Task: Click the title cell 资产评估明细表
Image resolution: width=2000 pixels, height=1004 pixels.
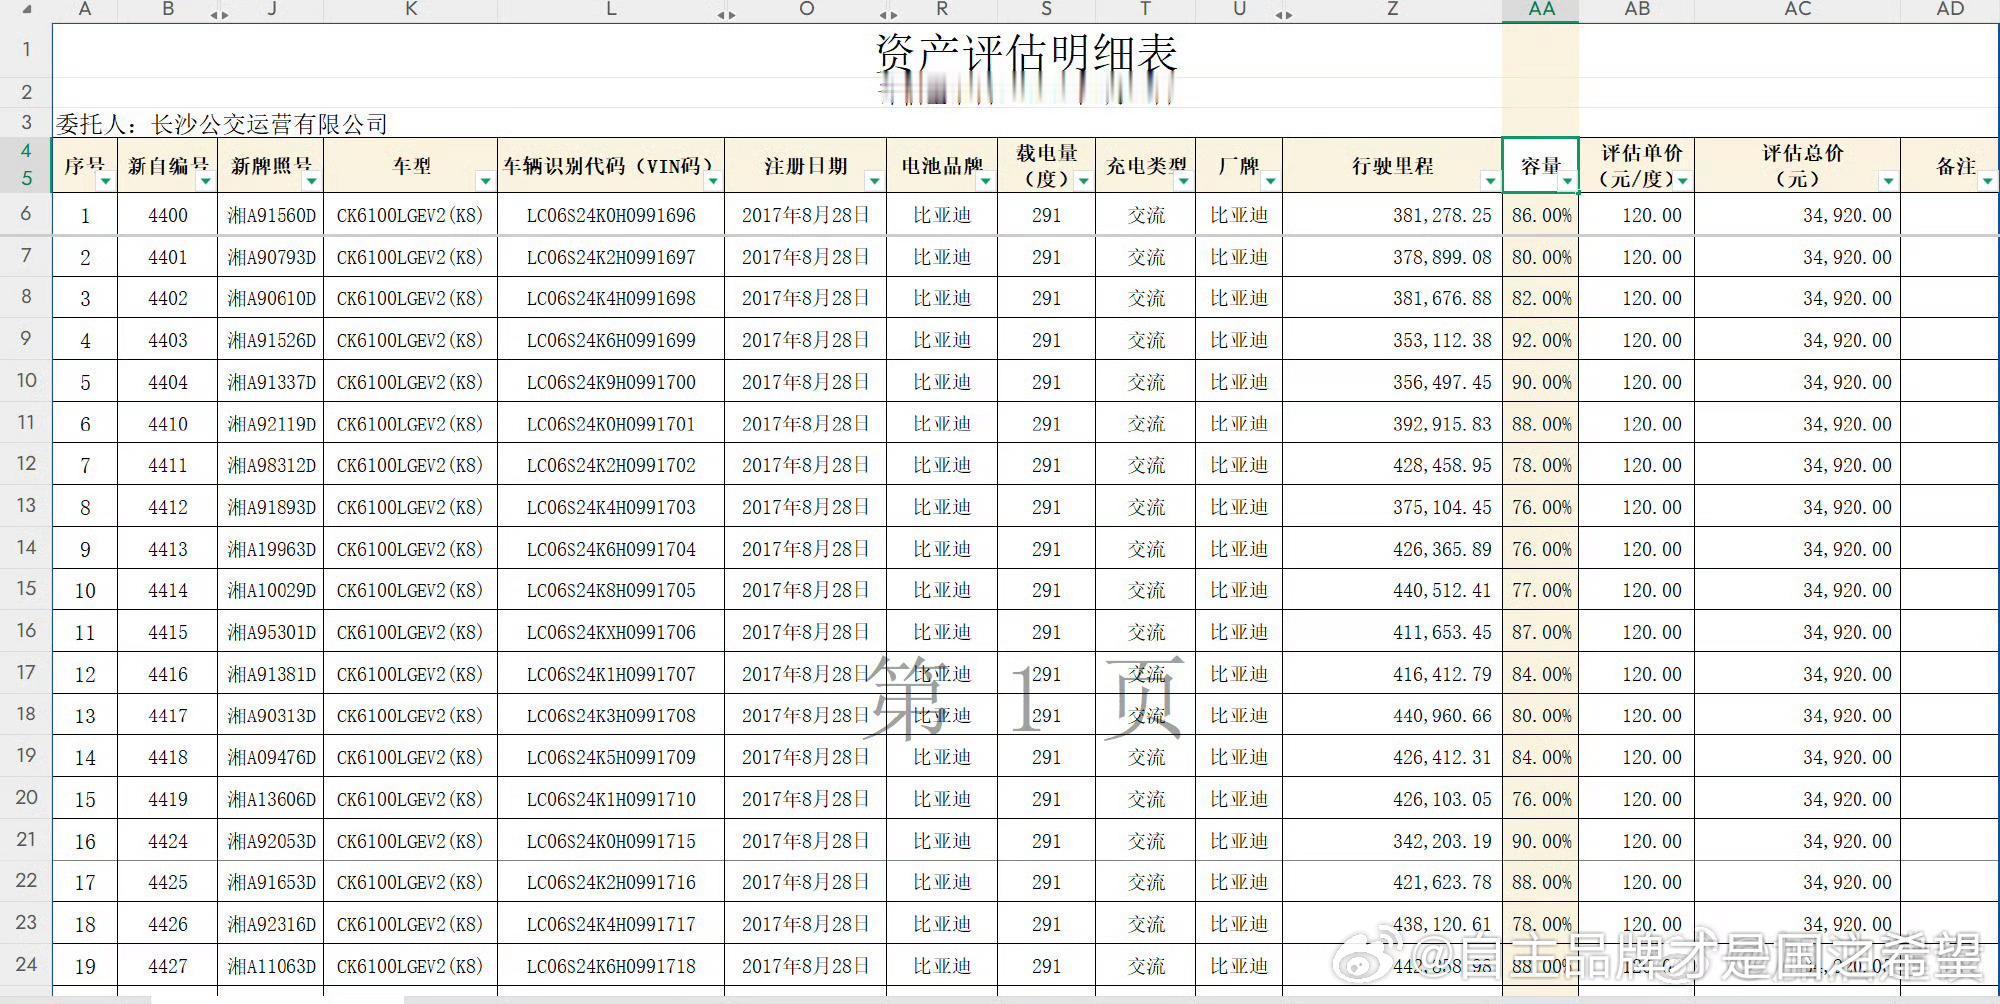Action: (1026, 51)
